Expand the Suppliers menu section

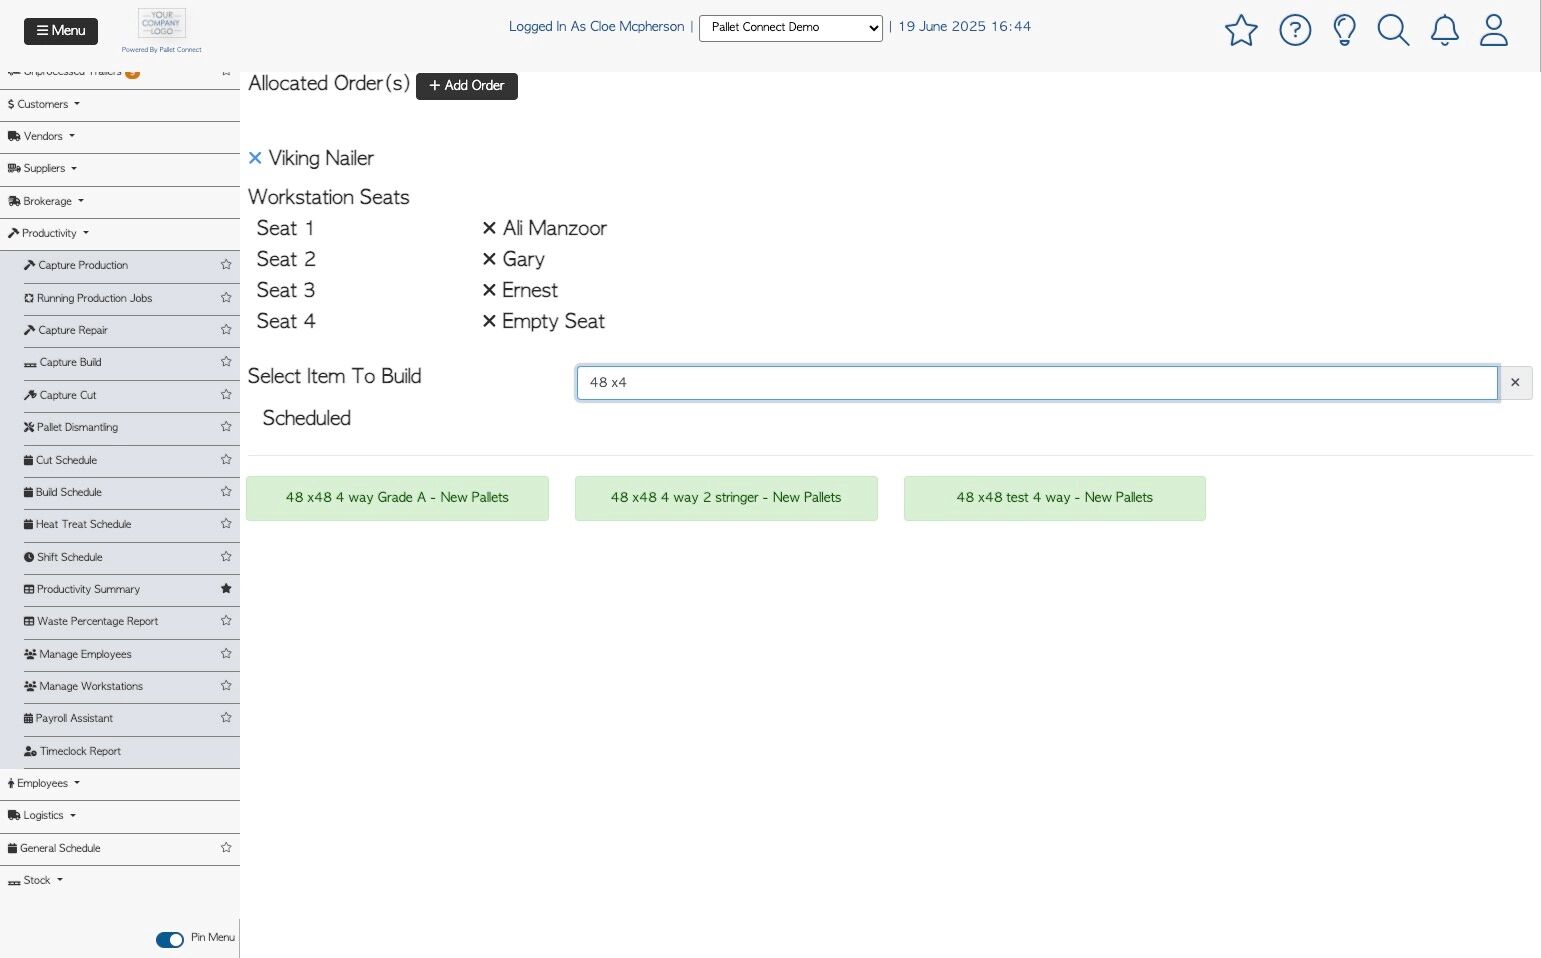pos(42,168)
